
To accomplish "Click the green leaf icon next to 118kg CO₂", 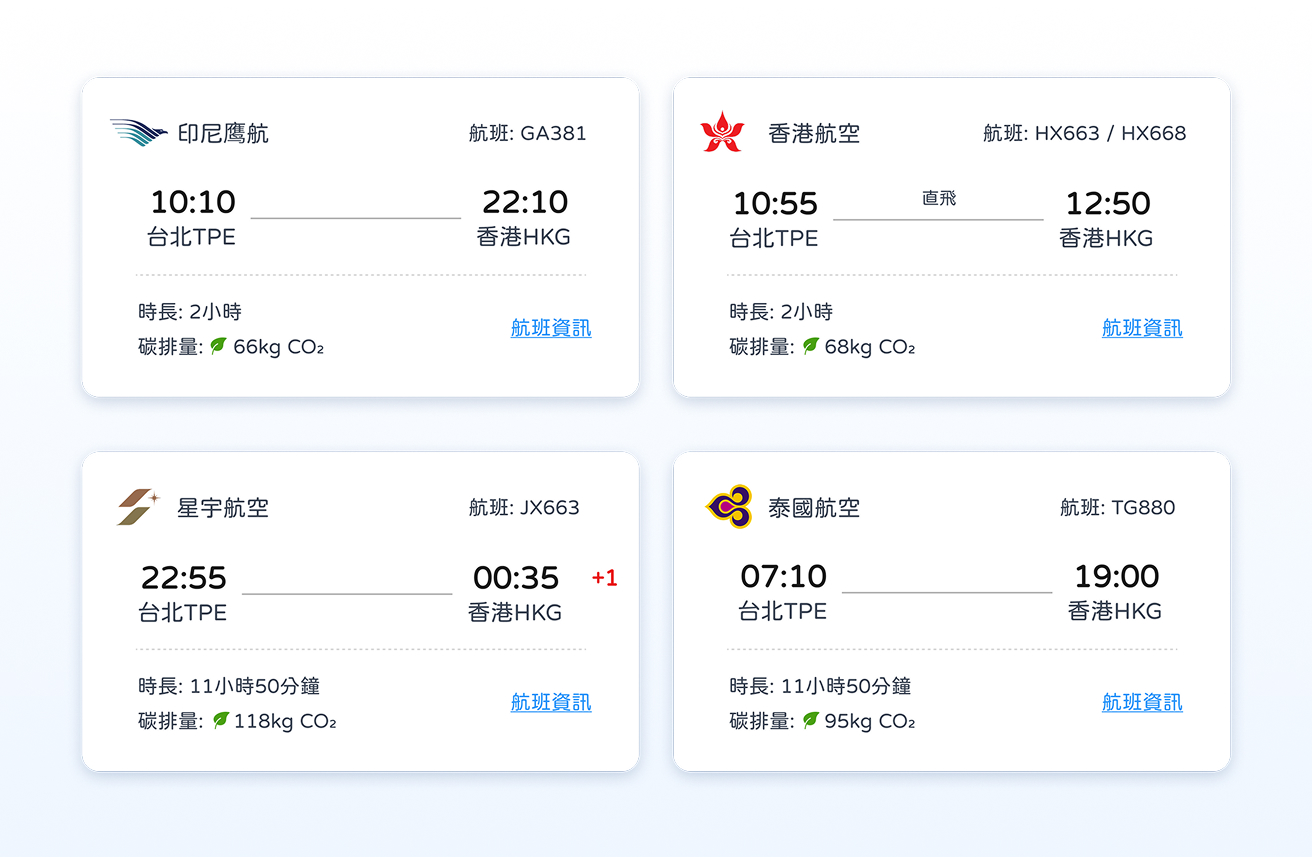I will pyautogui.click(x=220, y=720).
